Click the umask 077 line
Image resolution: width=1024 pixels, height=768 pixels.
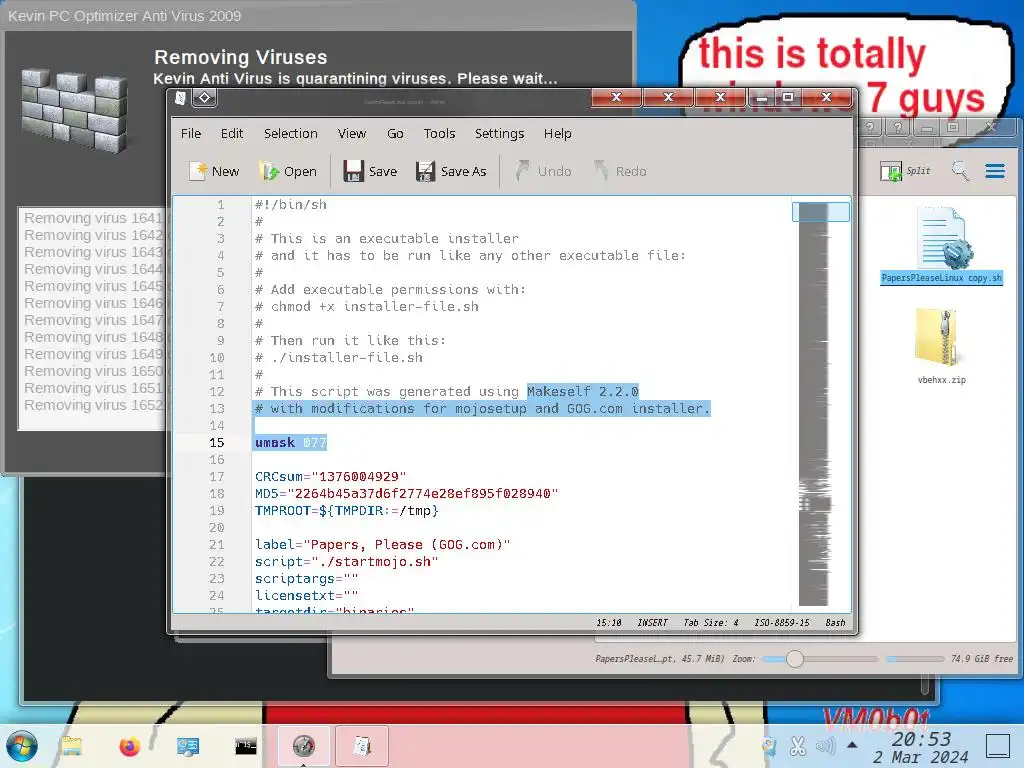(x=291, y=443)
